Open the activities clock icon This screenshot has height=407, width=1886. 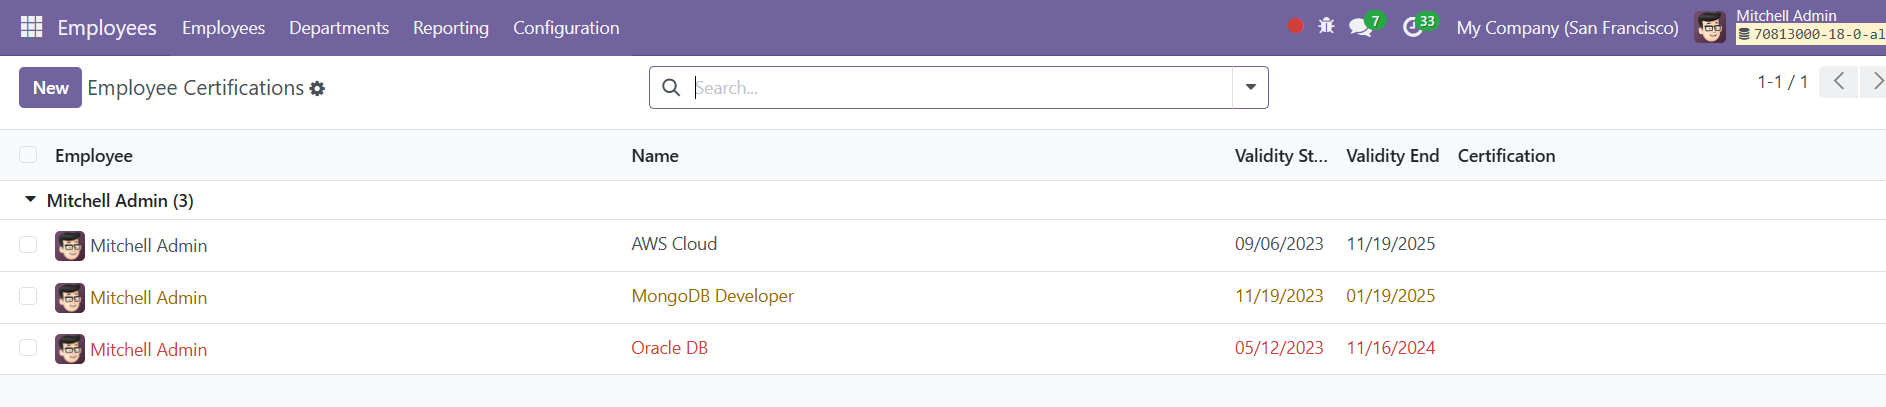1412,27
